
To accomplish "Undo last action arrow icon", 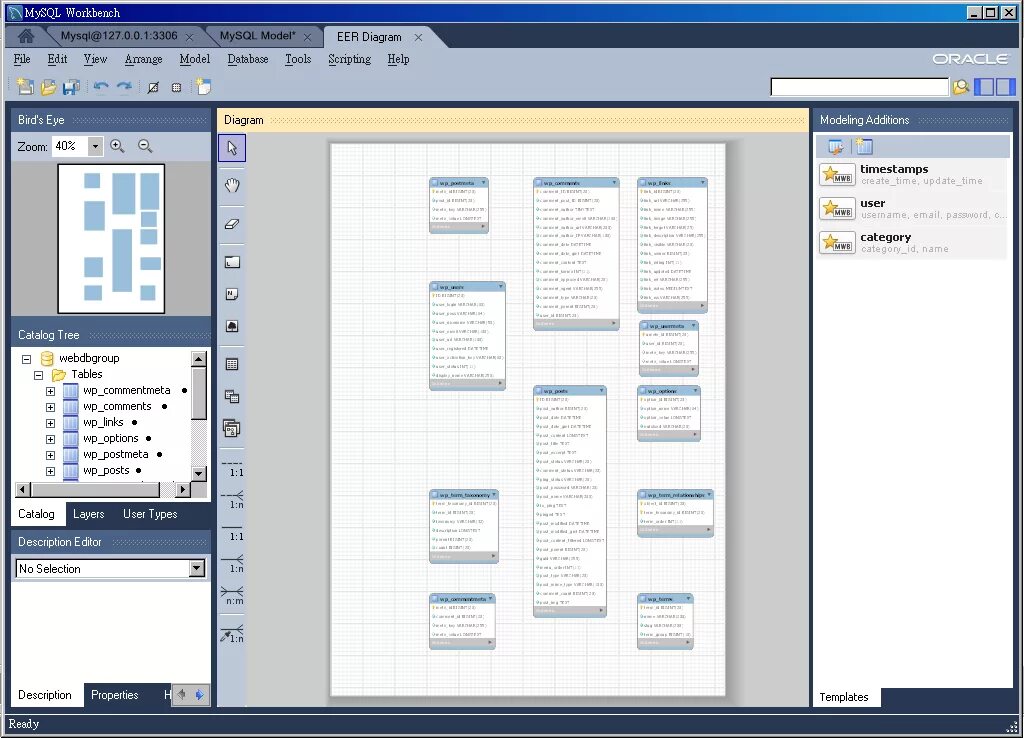I will [101, 86].
